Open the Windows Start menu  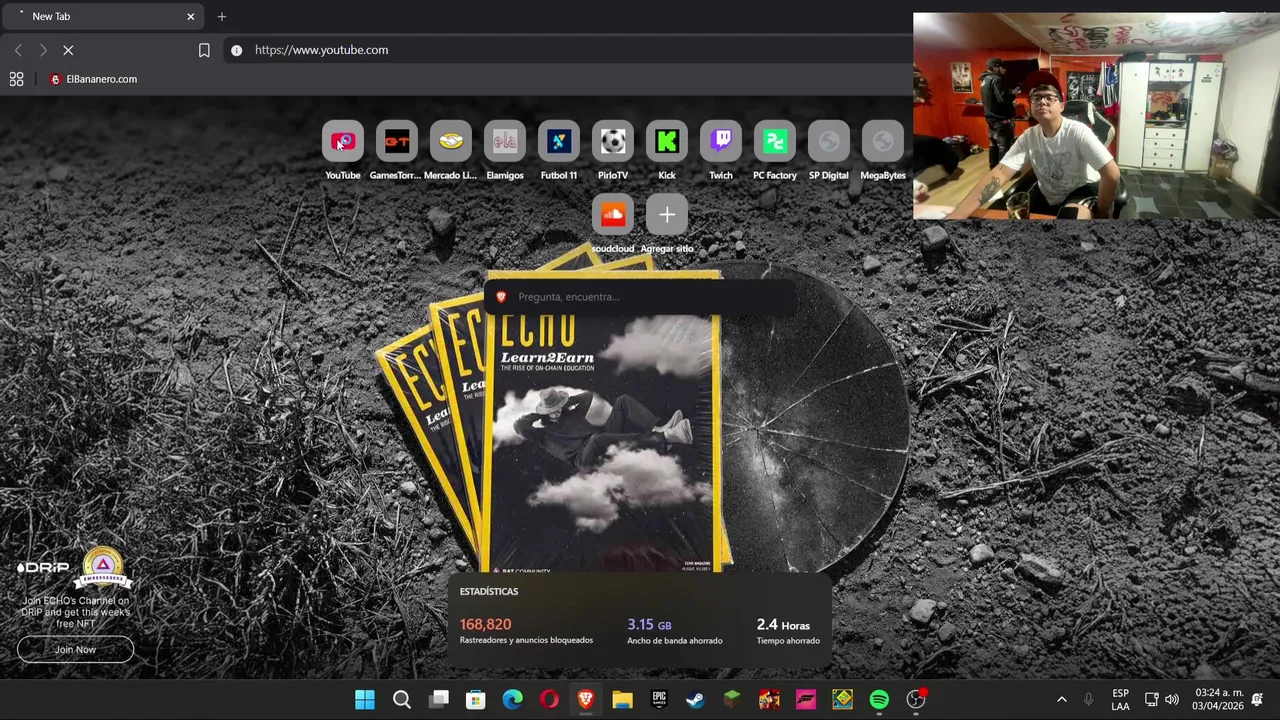click(365, 699)
